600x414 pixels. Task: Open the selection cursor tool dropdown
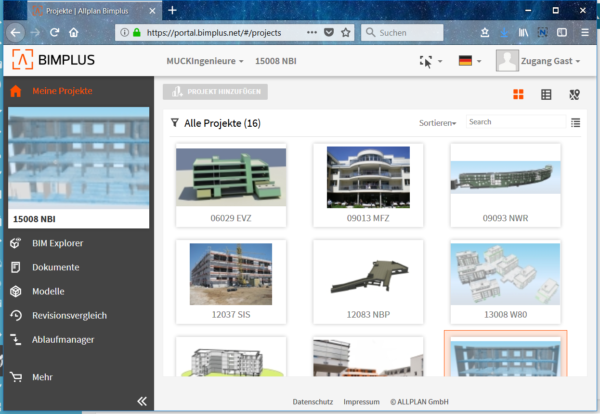coord(430,61)
